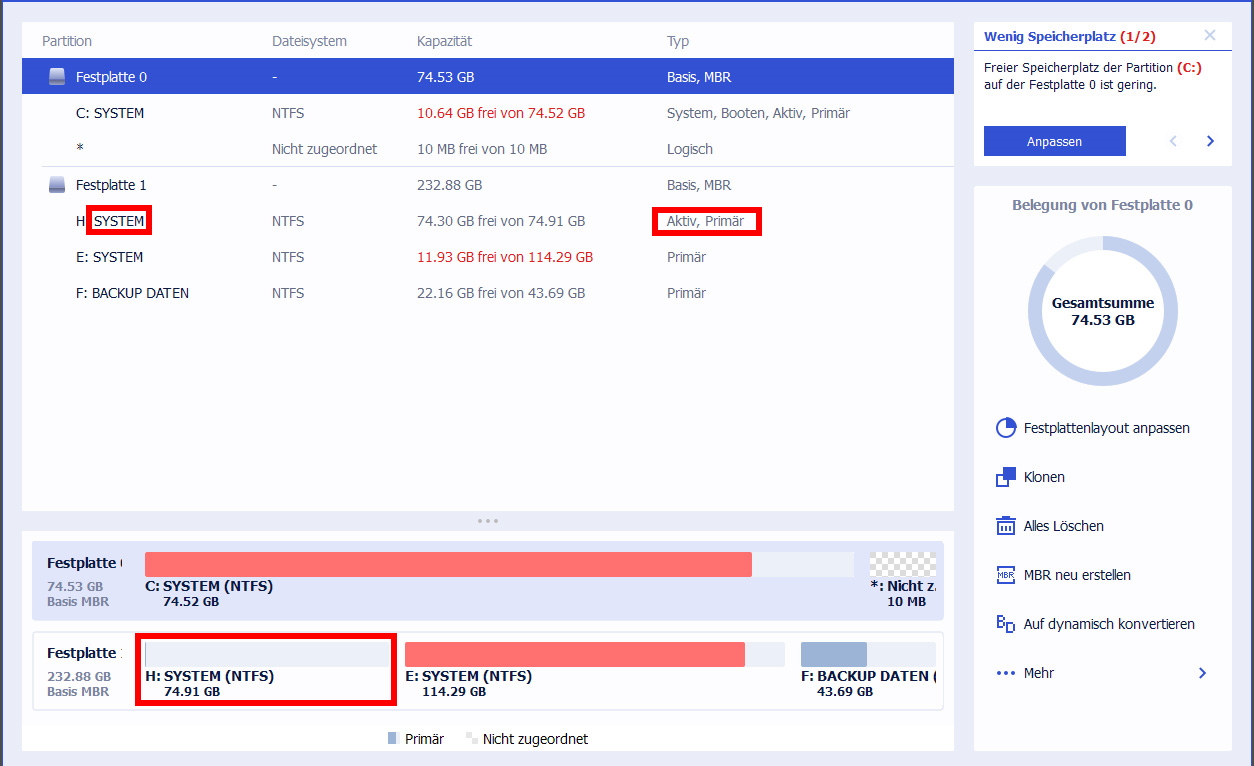Click the Mehr three-dots icon
Screen dimensions: 1254x766
[x=1005, y=673]
